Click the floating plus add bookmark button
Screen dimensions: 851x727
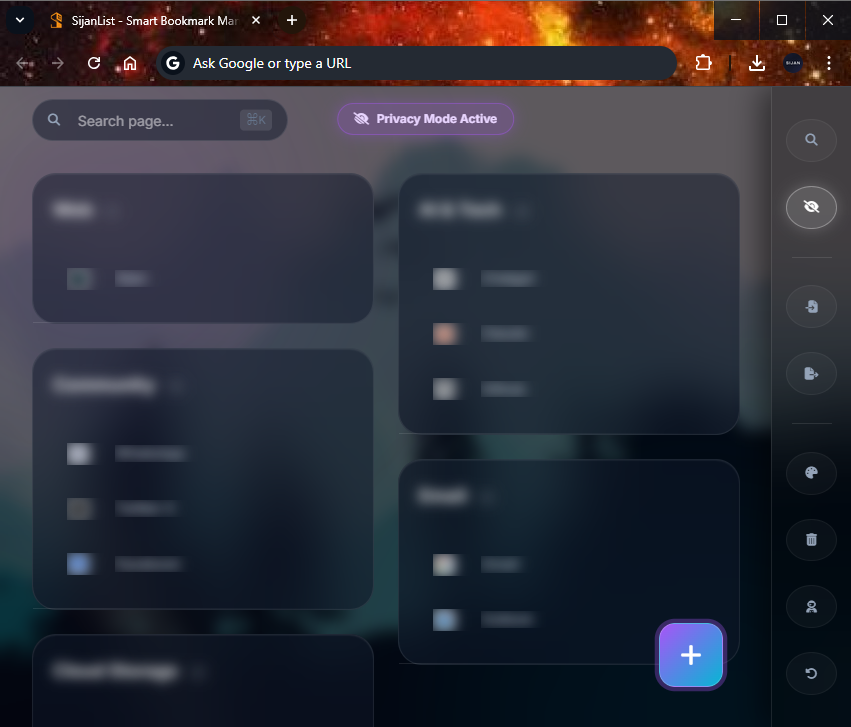690,655
